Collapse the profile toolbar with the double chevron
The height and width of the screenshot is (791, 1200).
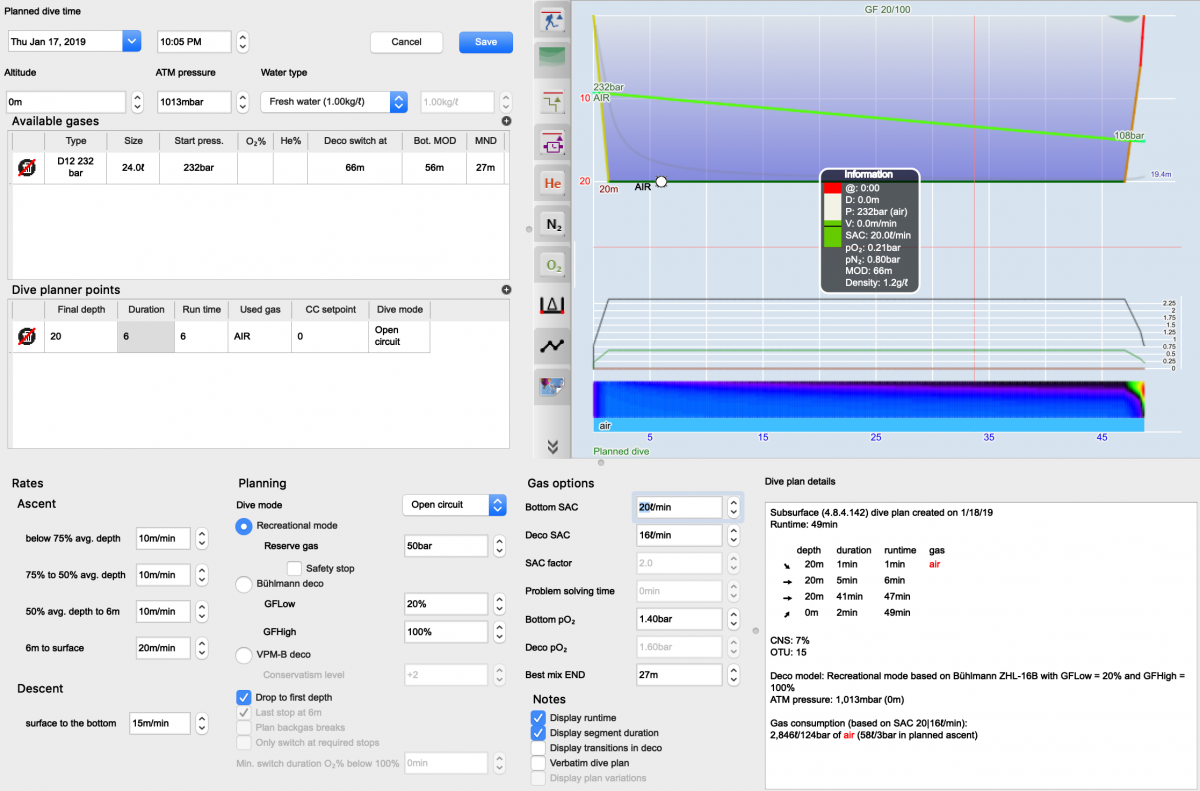(x=552, y=446)
